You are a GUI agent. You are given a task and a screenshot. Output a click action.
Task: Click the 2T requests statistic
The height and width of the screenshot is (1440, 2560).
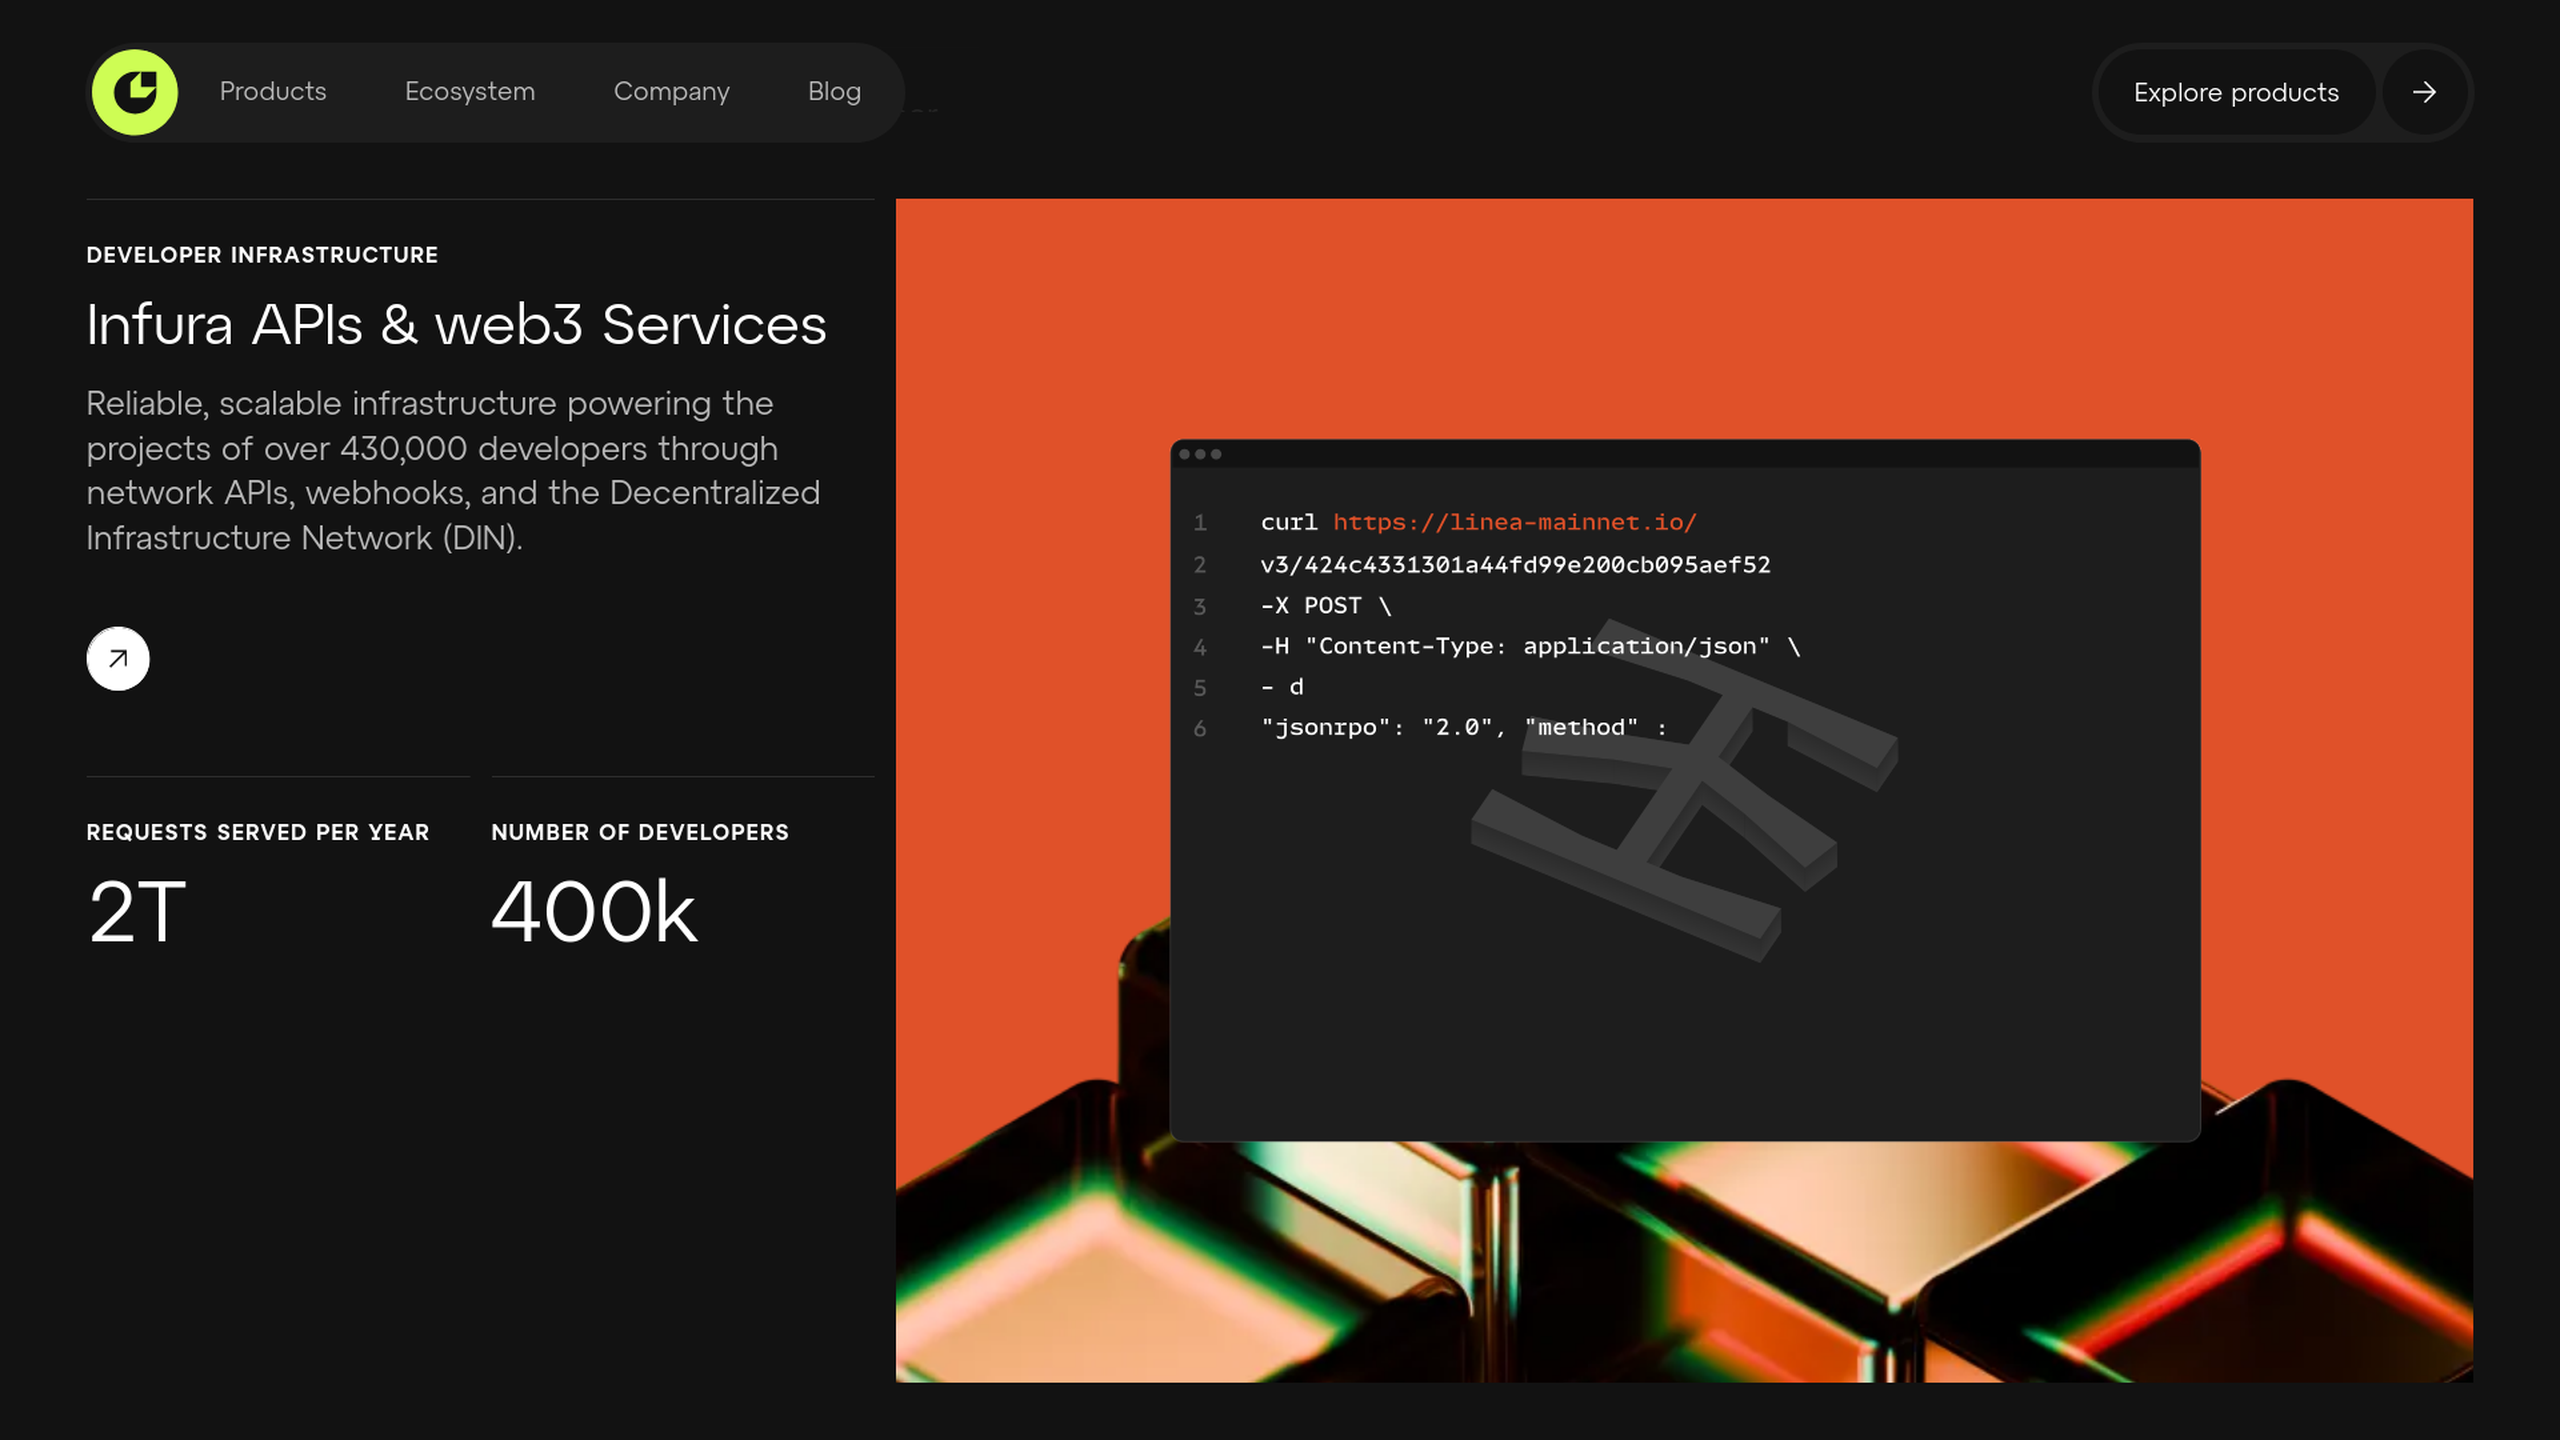pos(138,912)
